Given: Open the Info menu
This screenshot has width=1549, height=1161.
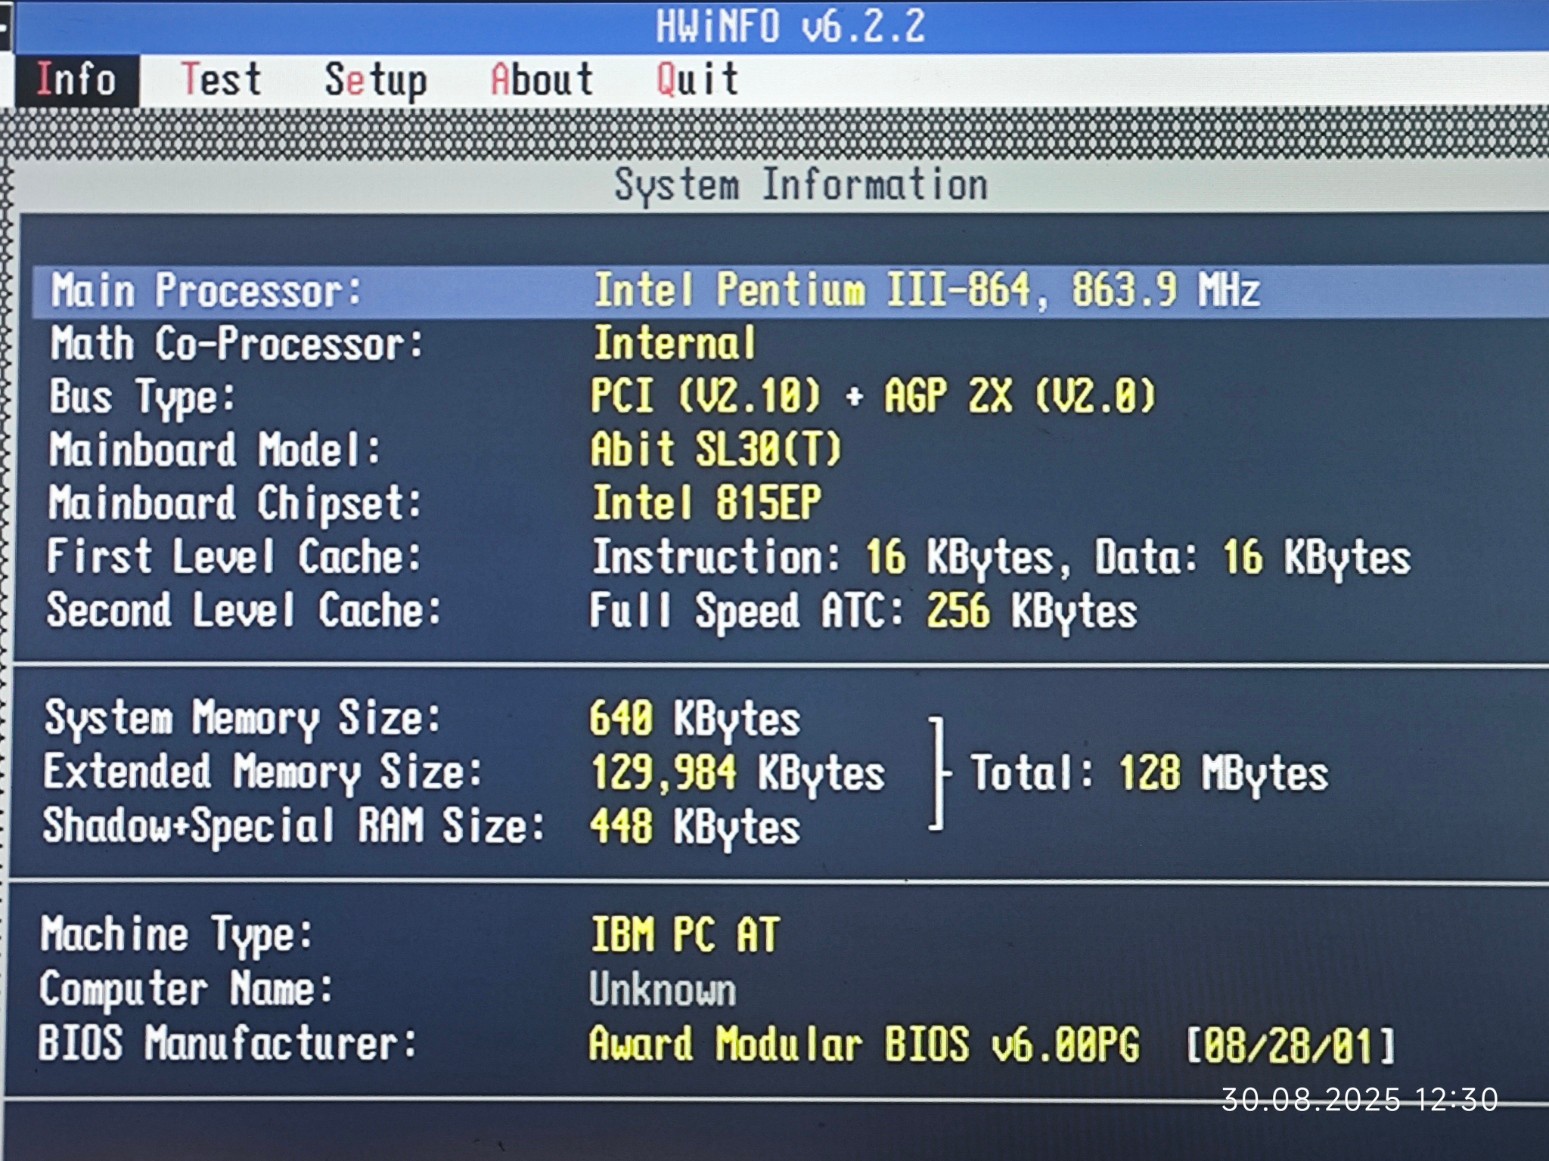Looking at the screenshot, I should [x=76, y=79].
